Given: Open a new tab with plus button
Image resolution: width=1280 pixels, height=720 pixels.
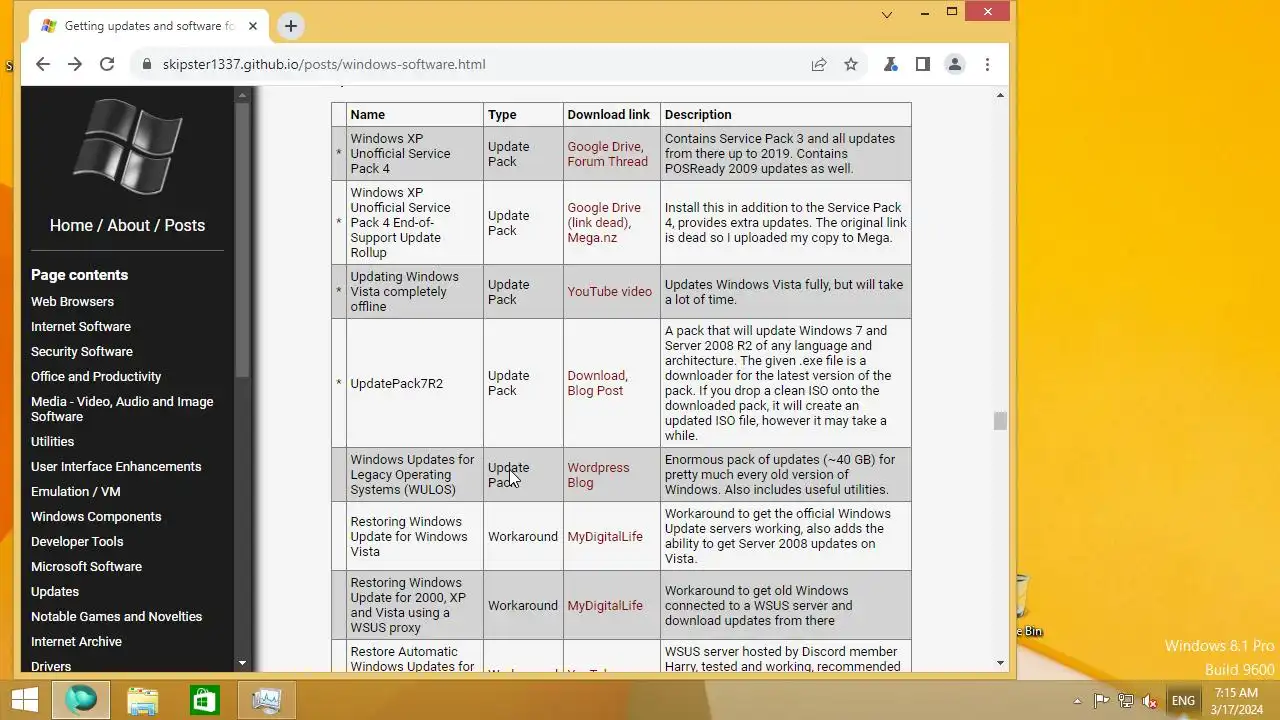Looking at the screenshot, I should 291,26.
